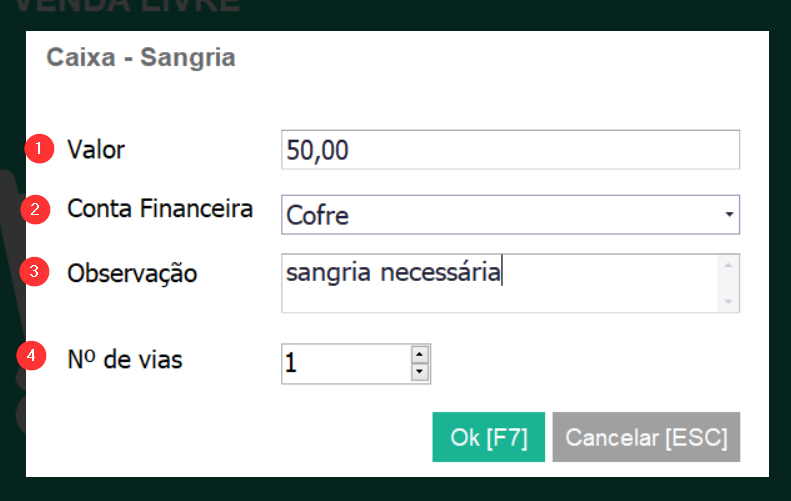This screenshot has height=501, width=791.
Task: Select the Cofre combo box
Action: click(x=510, y=215)
